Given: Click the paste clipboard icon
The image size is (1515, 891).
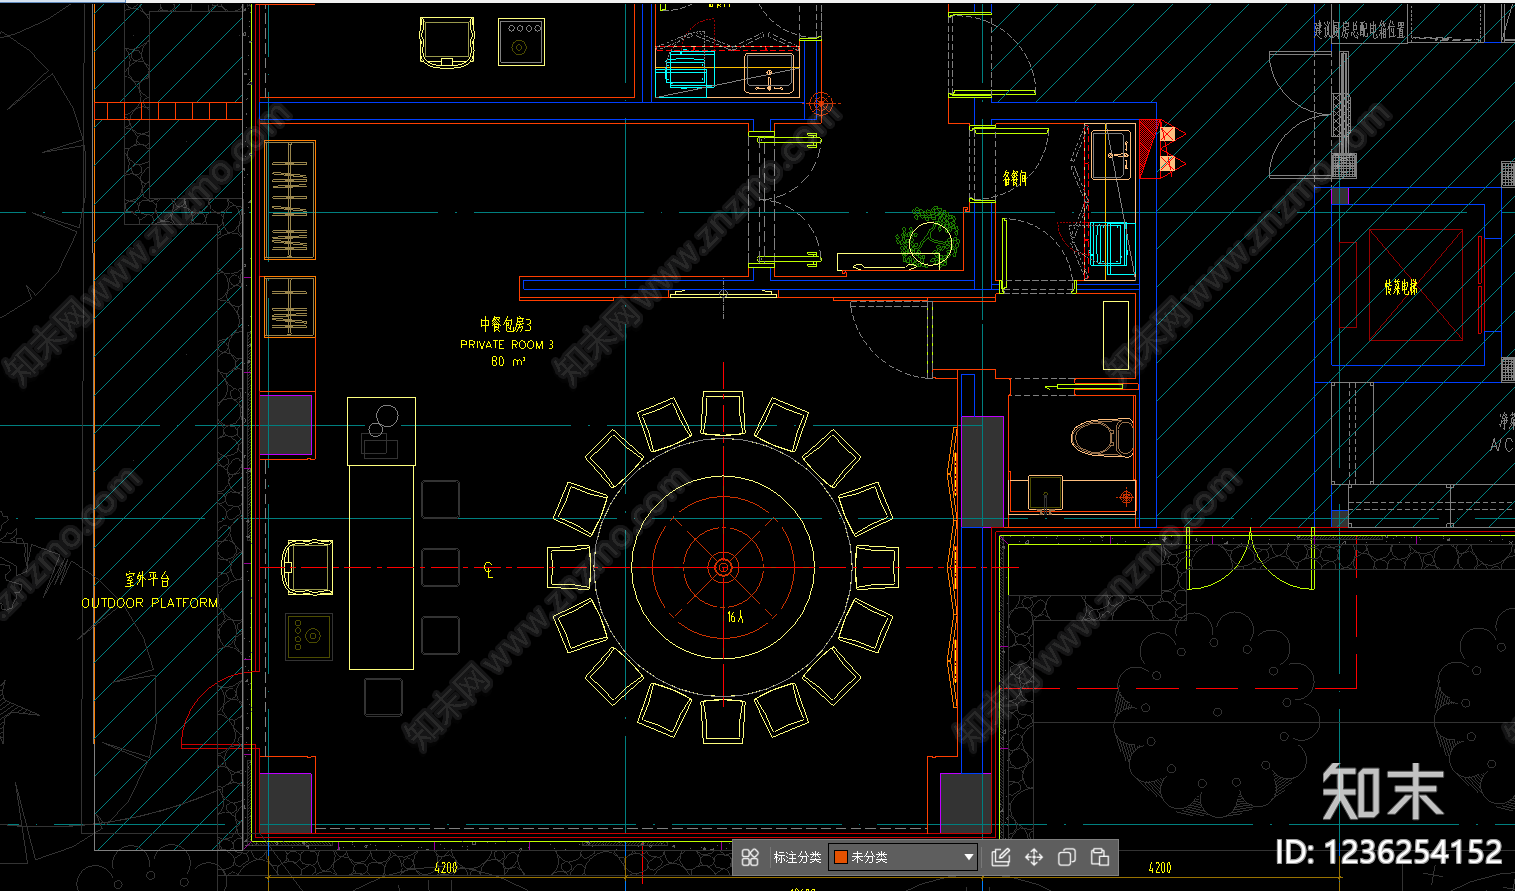Looking at the screenshot, I should pyautogui.click(x=1099, y=857).
